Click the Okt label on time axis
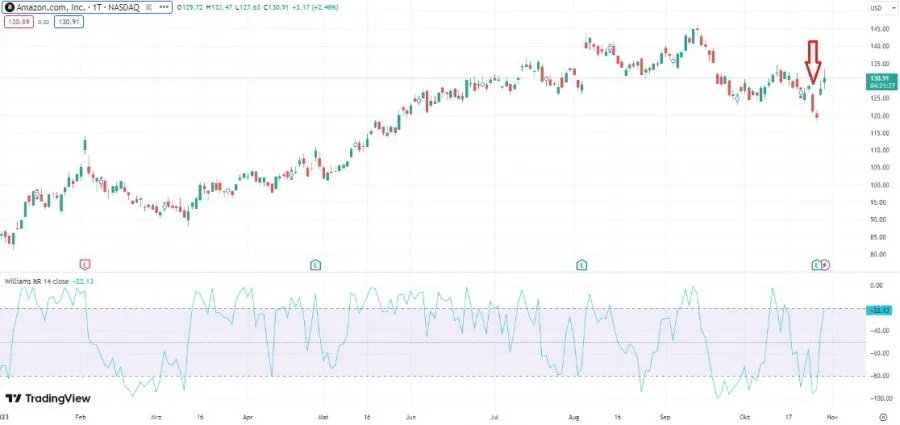Viewport: 900px width, 425px height. (745, 417)
